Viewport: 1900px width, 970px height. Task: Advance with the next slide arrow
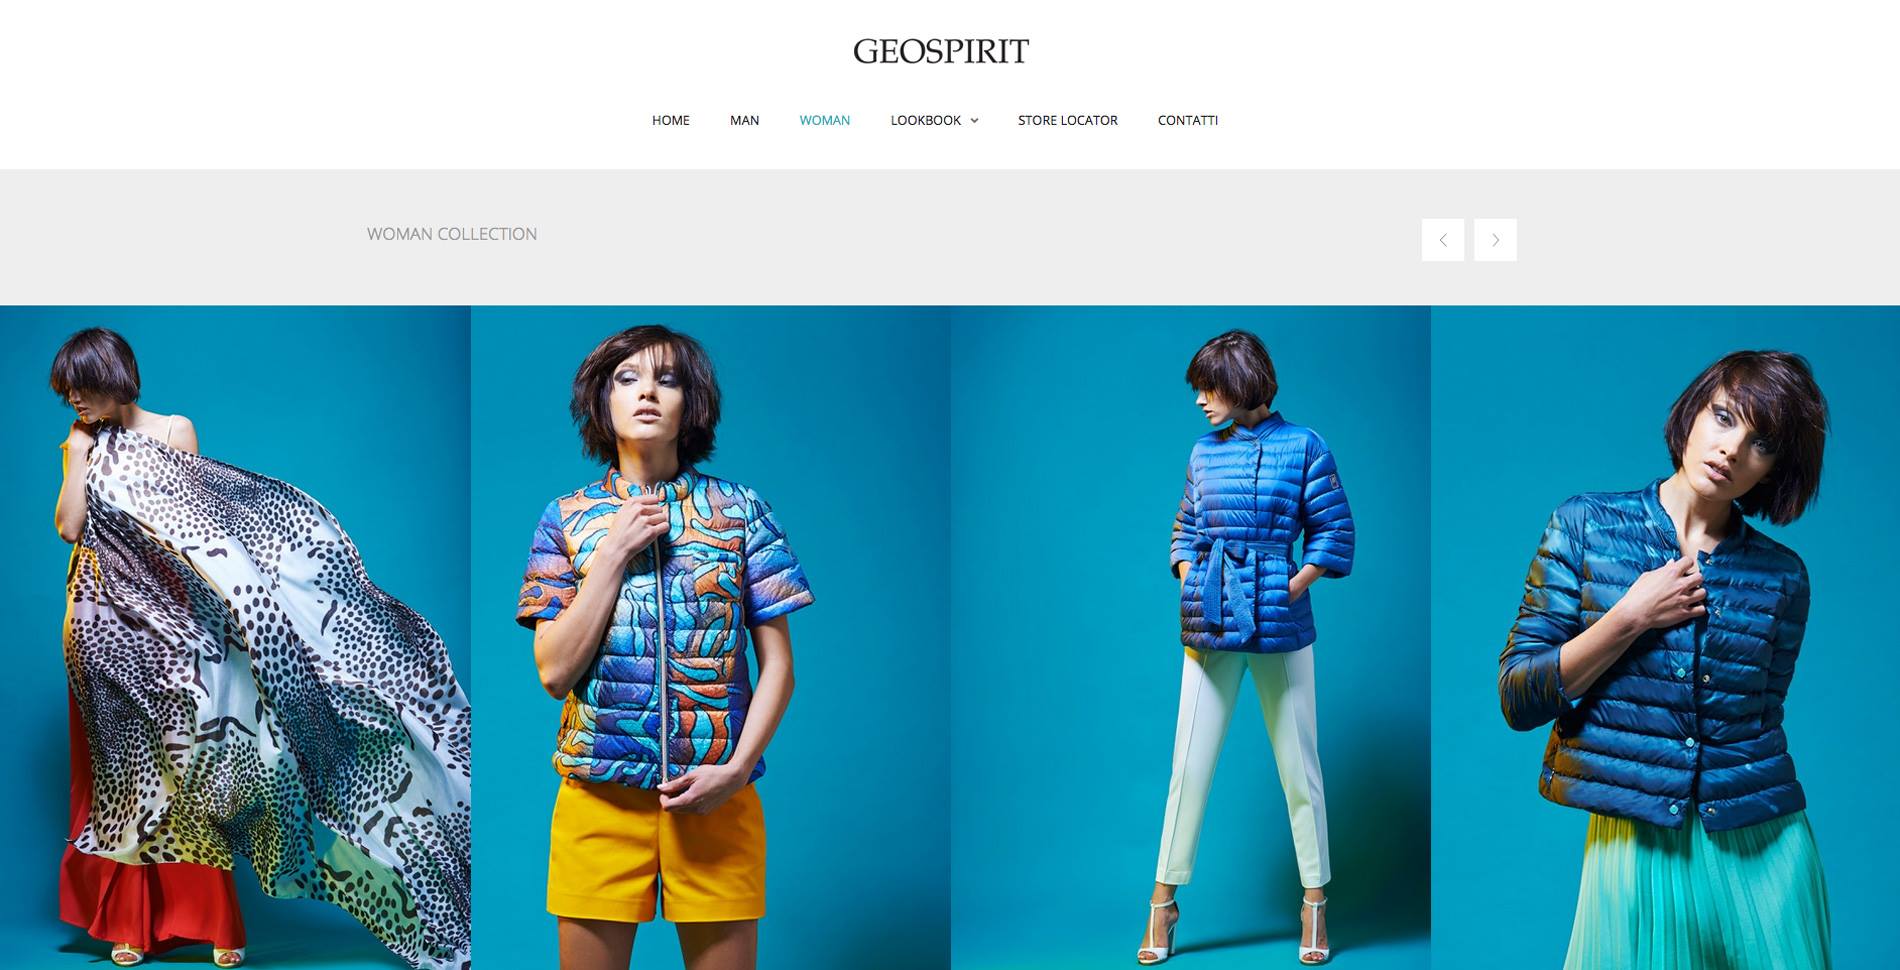1495,240
